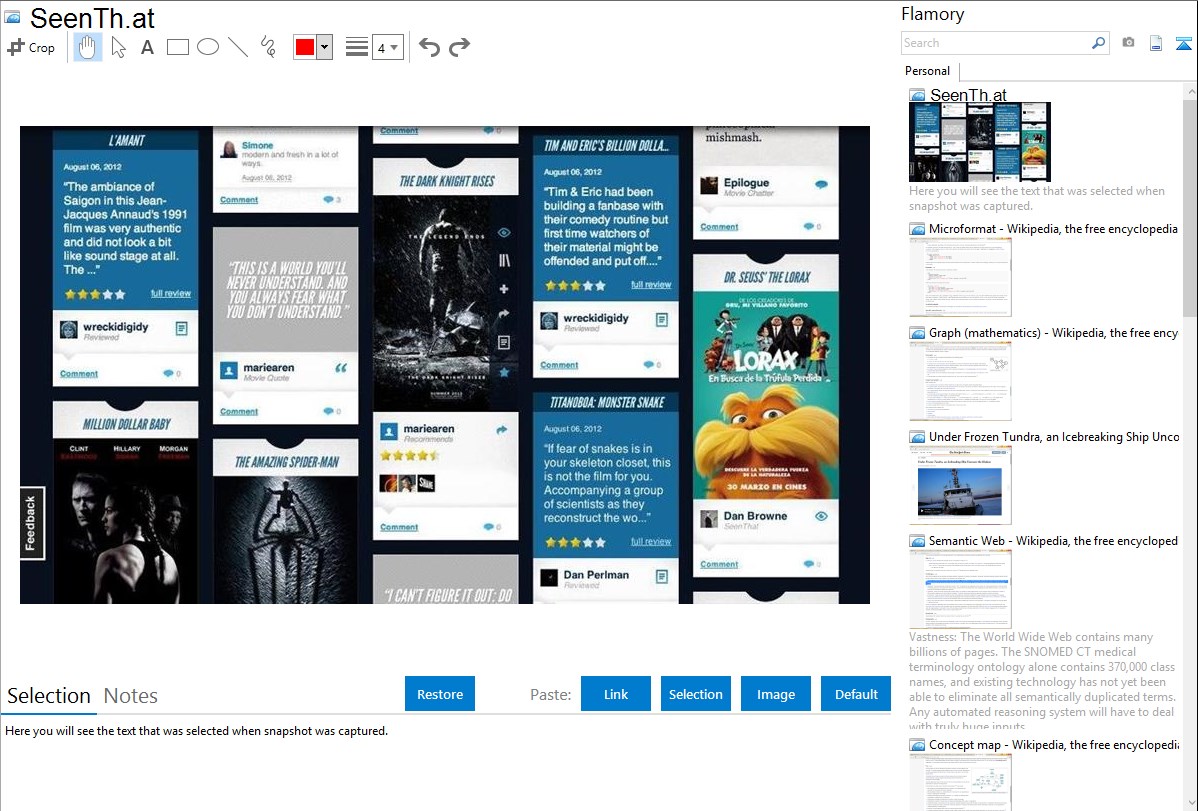Paste as Link

click(x=616, y=694)
